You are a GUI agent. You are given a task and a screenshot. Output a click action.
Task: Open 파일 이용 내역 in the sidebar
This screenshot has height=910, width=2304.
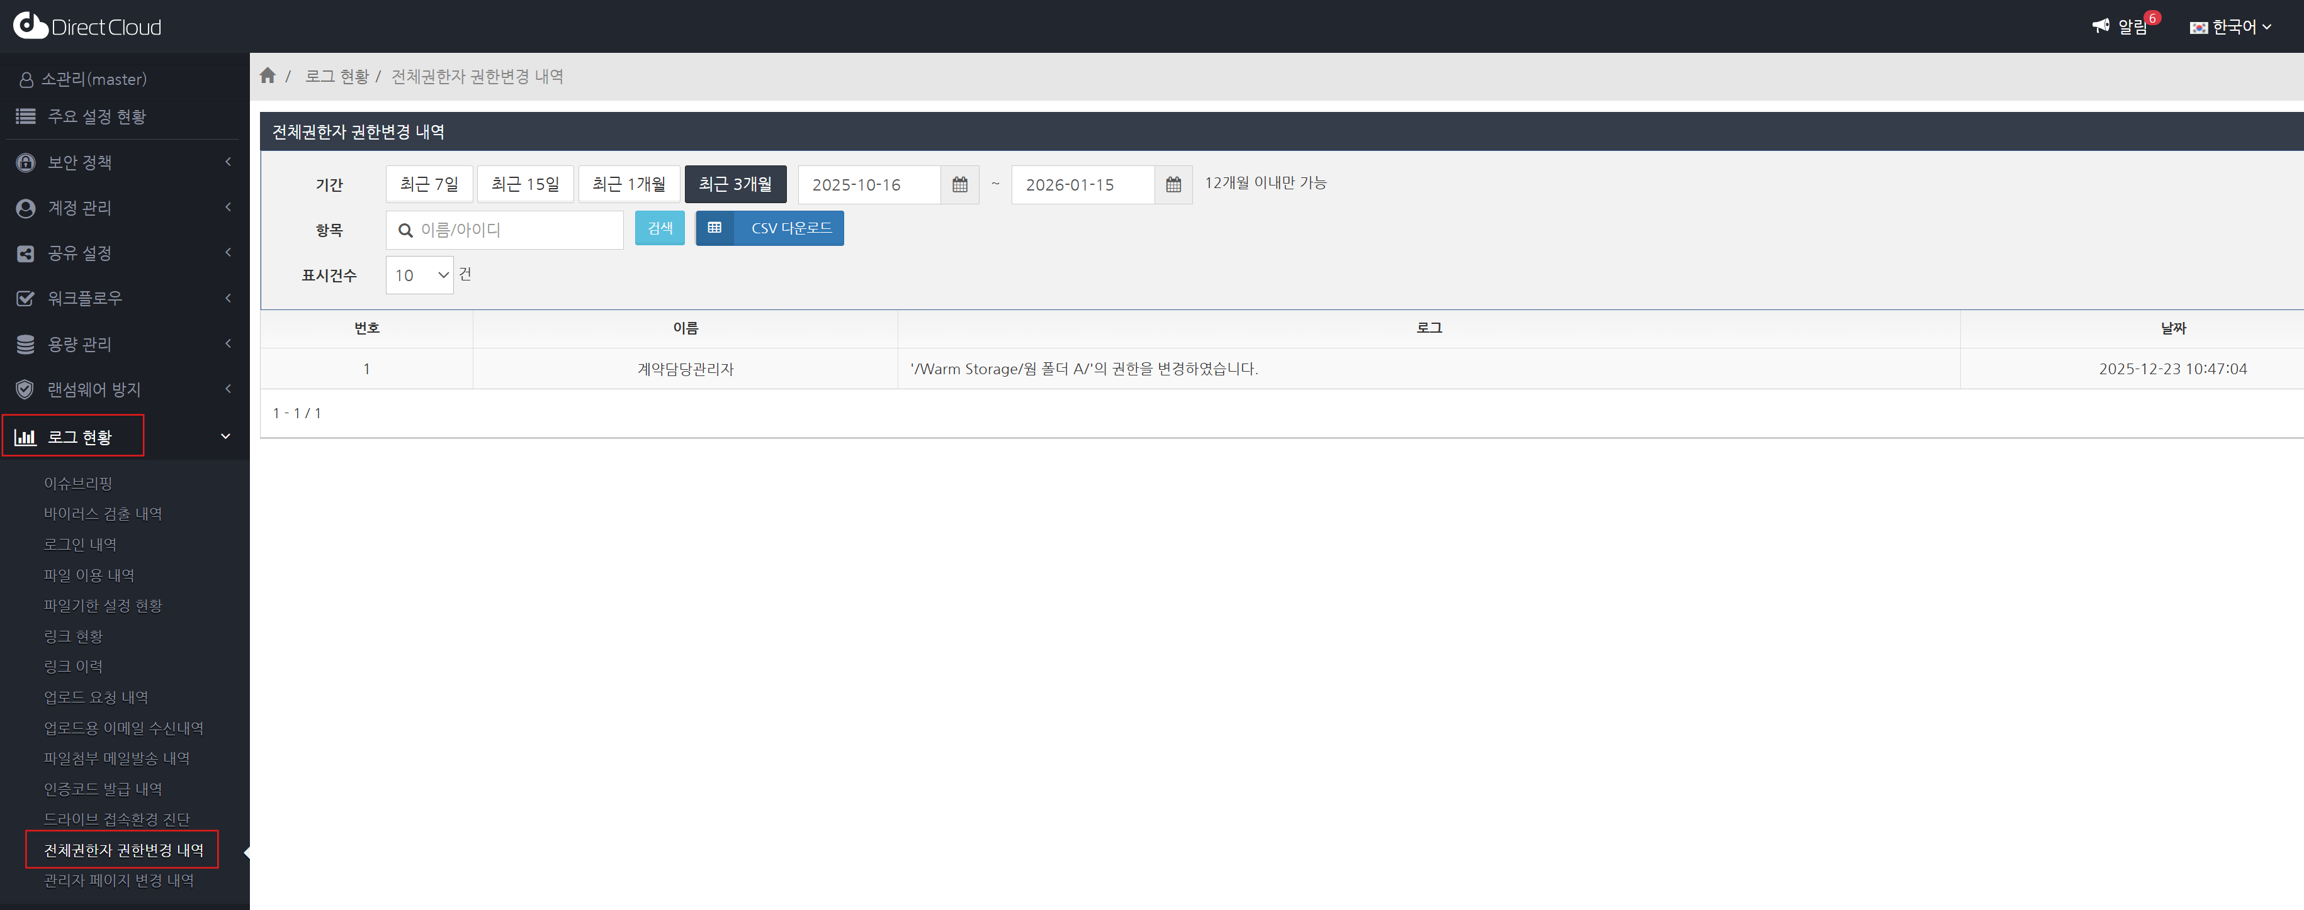click(89, 575)
